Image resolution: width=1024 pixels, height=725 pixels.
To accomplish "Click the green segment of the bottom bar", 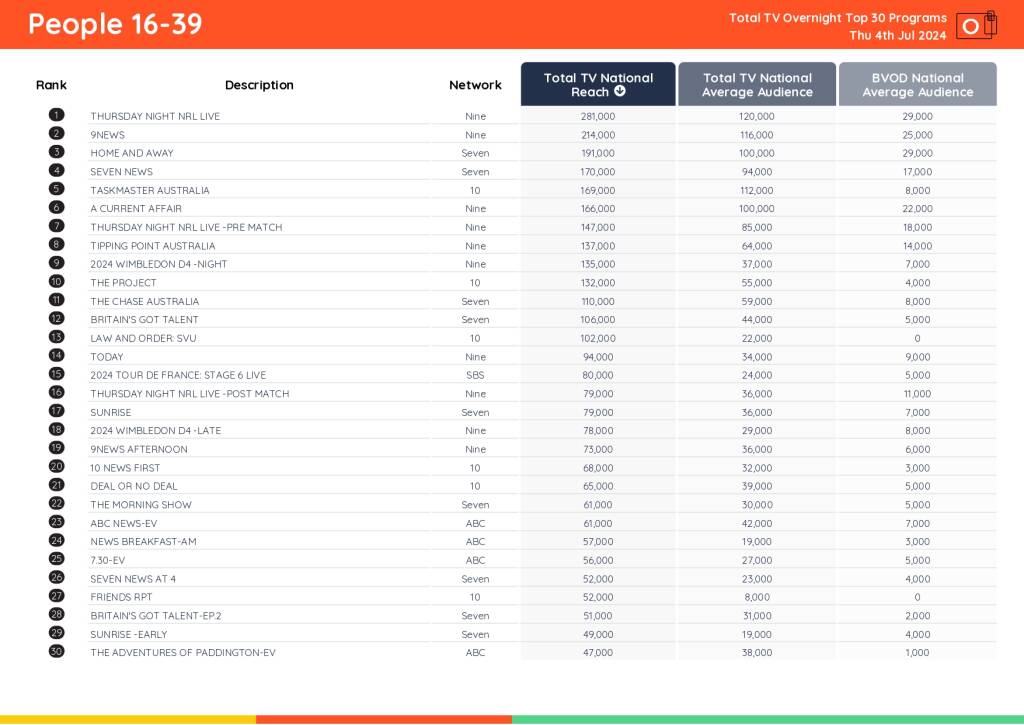I will (x=770, y=718).
